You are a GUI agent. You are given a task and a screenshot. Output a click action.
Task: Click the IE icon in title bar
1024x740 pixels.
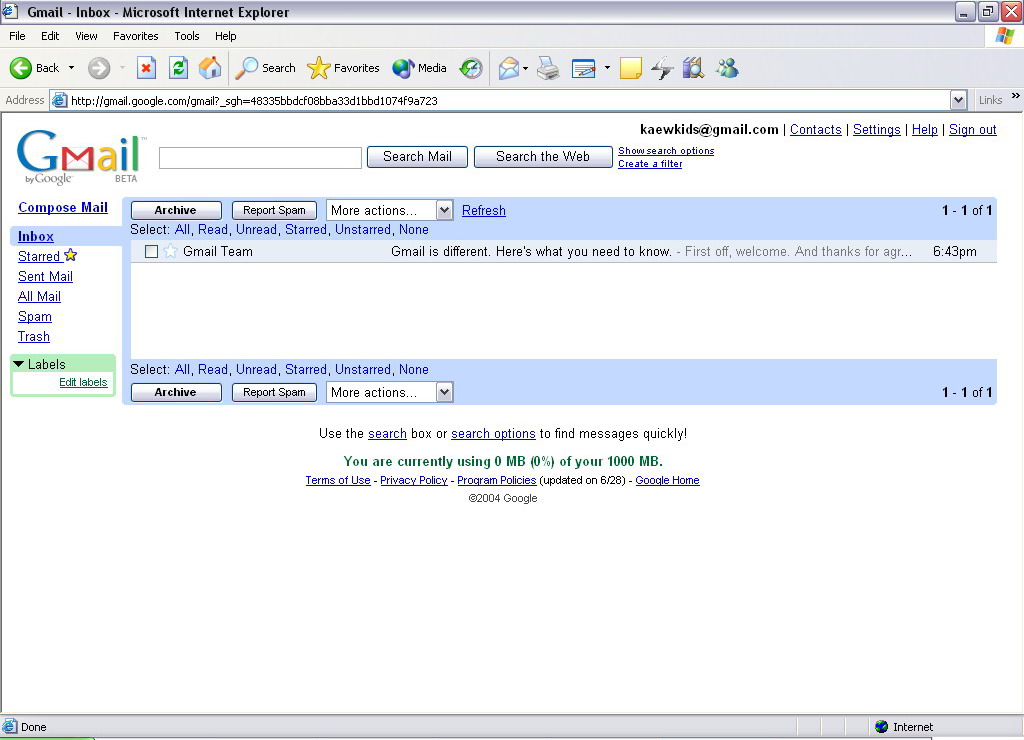(x=10, y=11)
